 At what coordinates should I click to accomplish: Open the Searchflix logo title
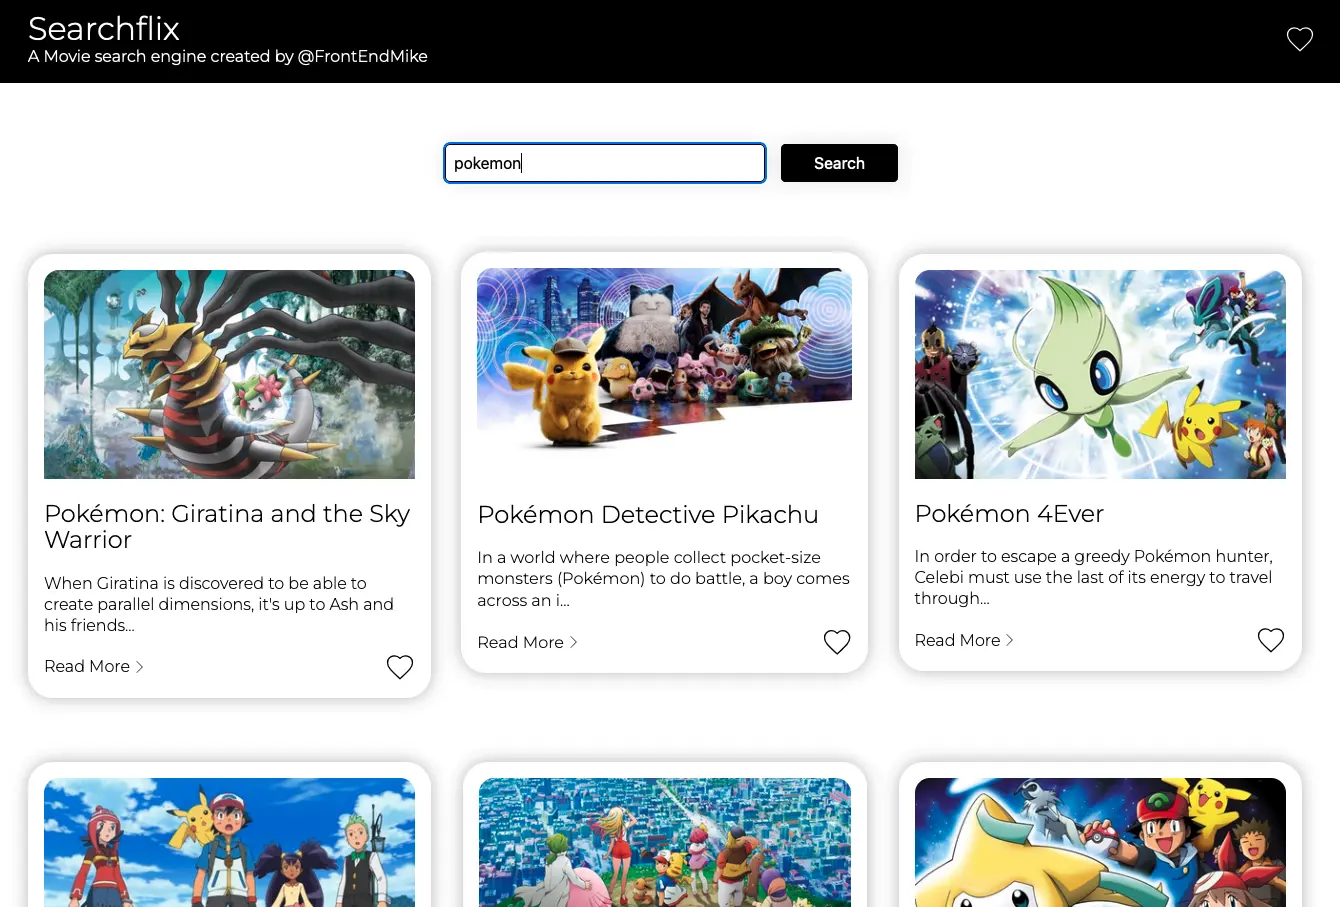coord(104,28)
